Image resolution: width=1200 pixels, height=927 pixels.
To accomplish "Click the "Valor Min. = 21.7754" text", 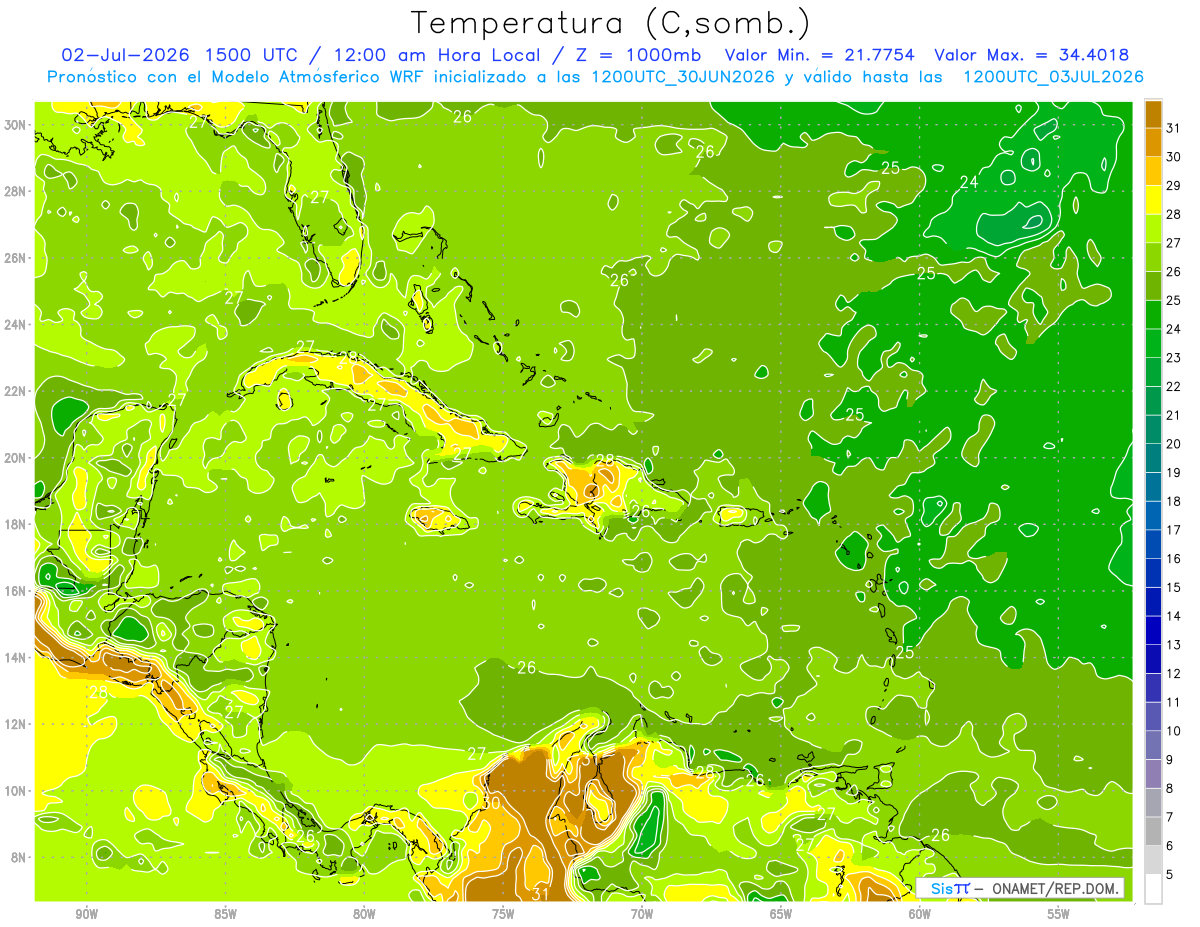I will (x=818, y=55).
